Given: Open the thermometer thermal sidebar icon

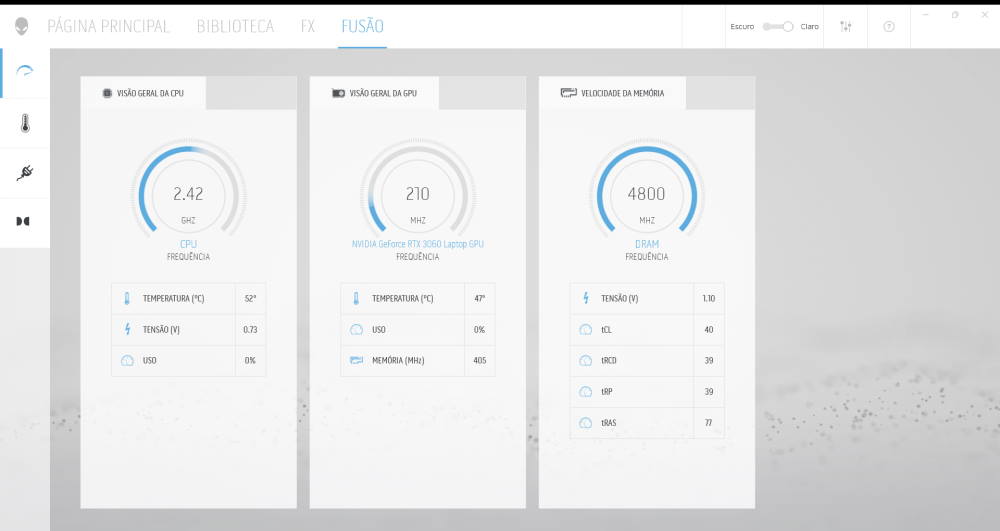Looking at the screenshot, I should (25, 123).
